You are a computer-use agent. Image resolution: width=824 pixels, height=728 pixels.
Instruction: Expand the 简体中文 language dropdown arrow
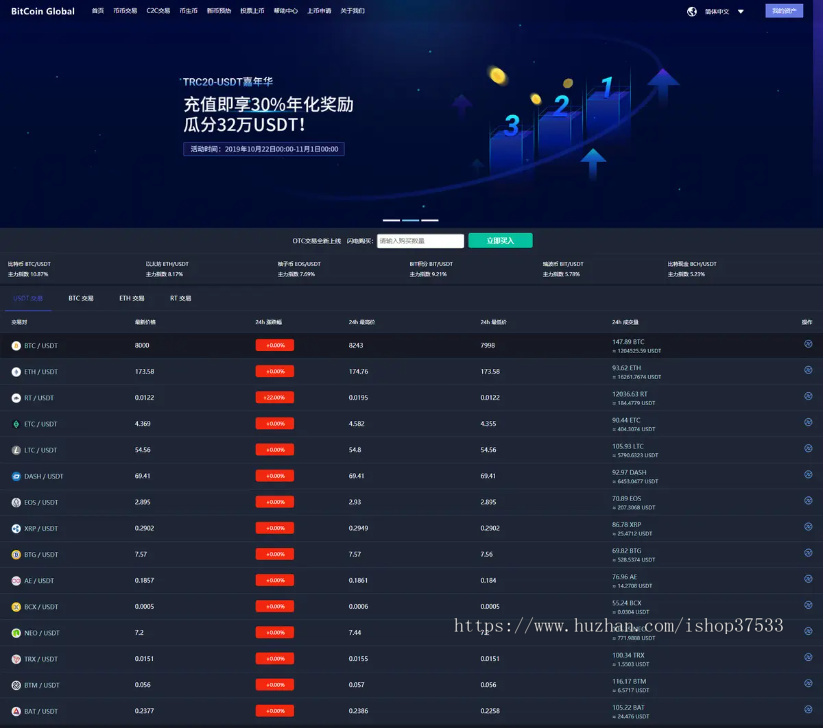[x=740, y=12]
